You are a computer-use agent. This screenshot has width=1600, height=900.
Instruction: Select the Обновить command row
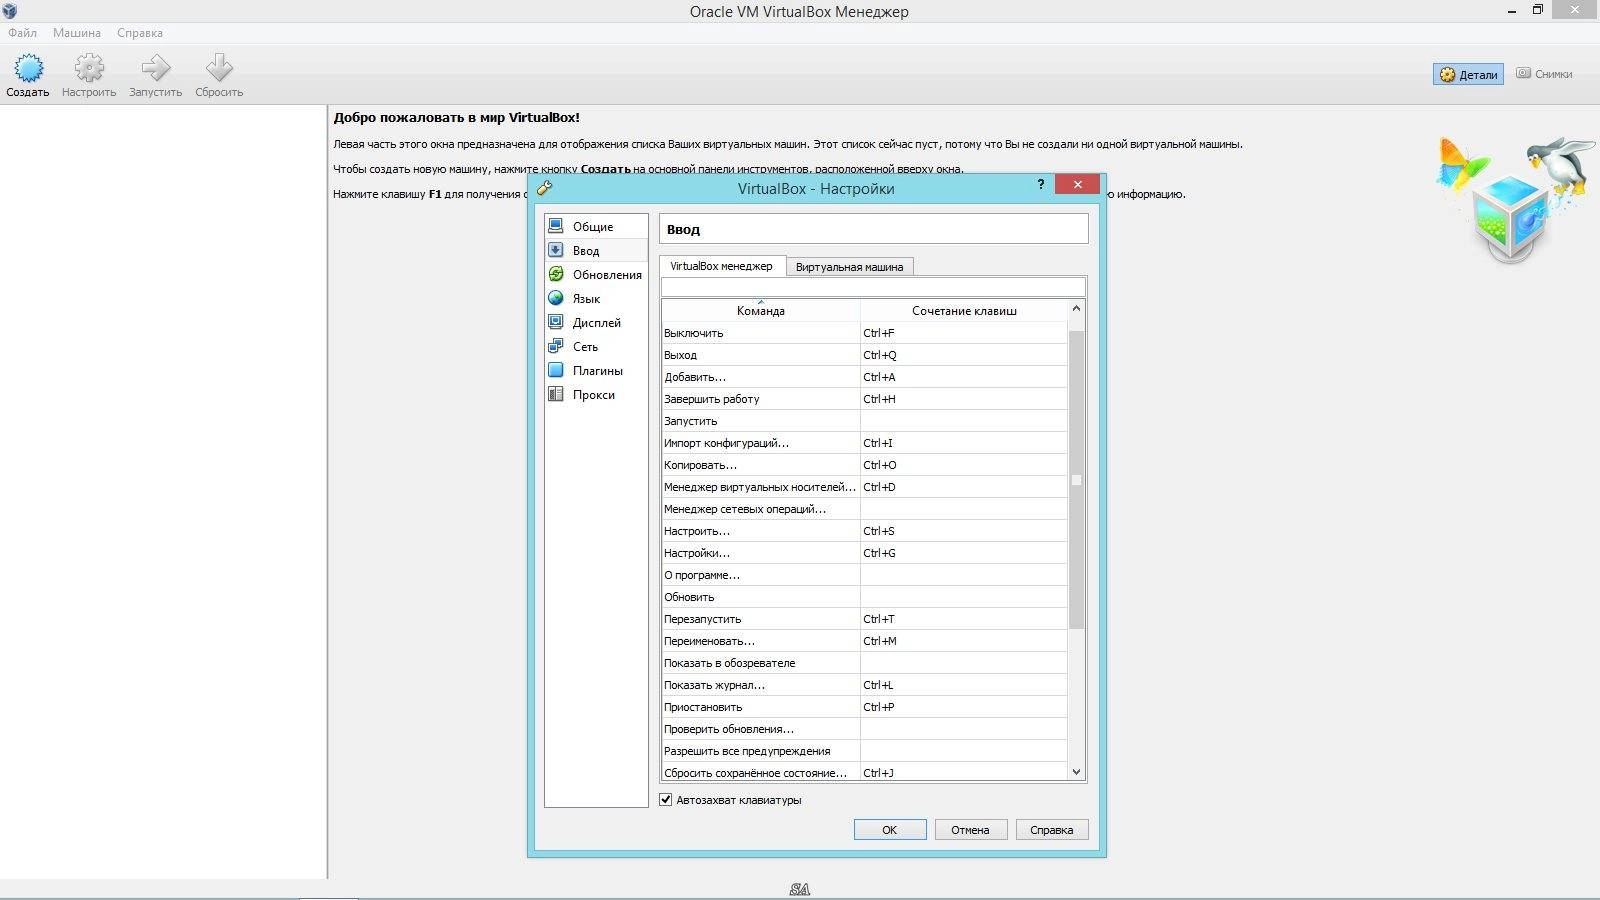[x=865, y=597]
